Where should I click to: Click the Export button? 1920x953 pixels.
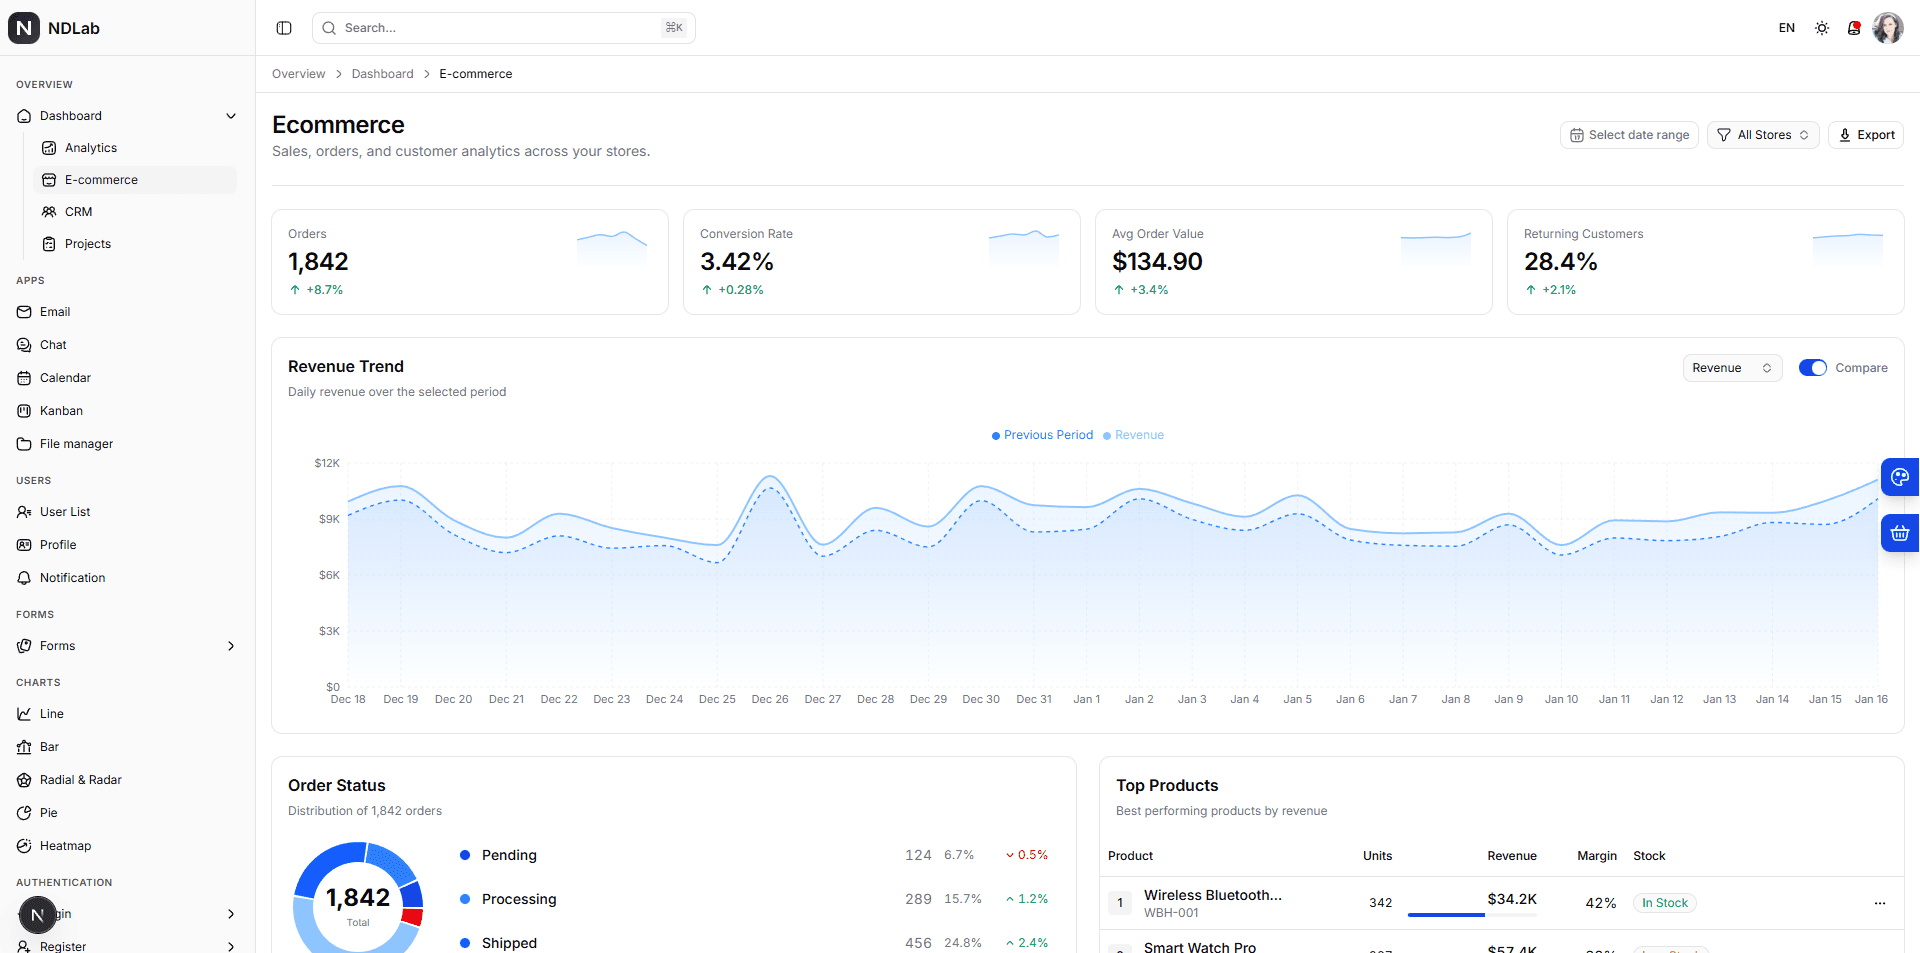pos(1865,134)
